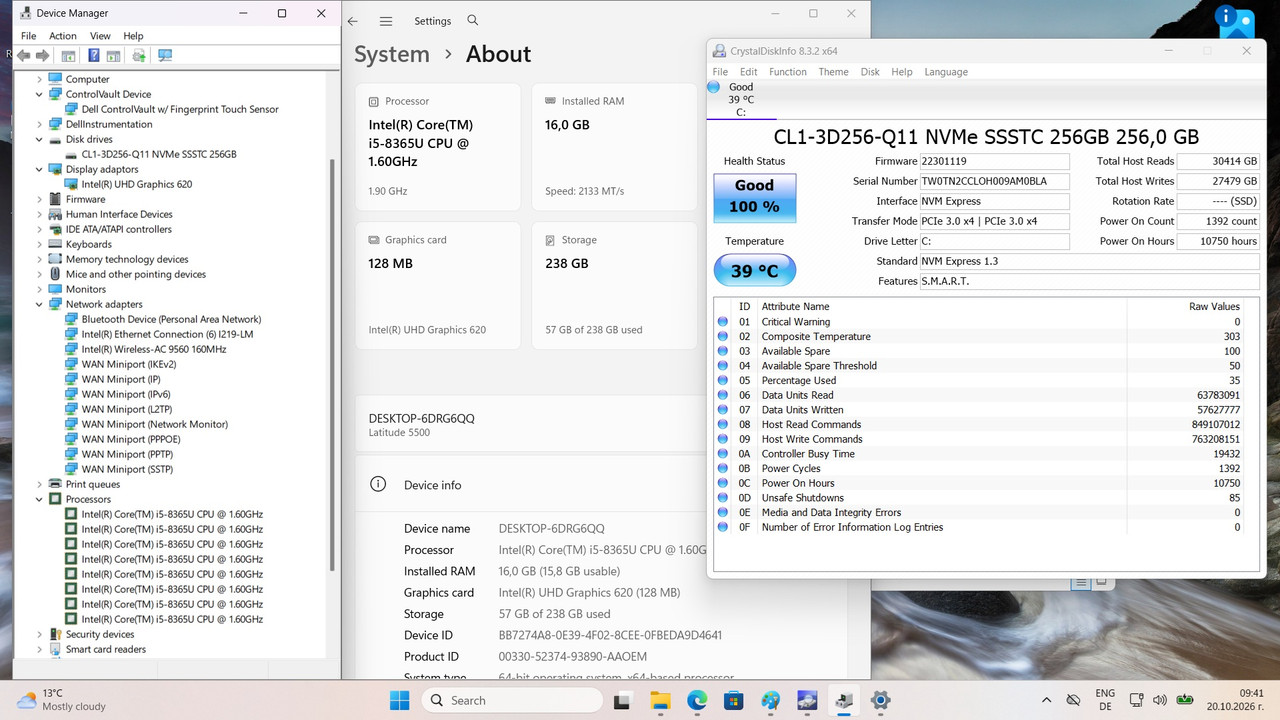
Task: Select Unsafe Shutdowns attribute row
Action: (980, 498)
